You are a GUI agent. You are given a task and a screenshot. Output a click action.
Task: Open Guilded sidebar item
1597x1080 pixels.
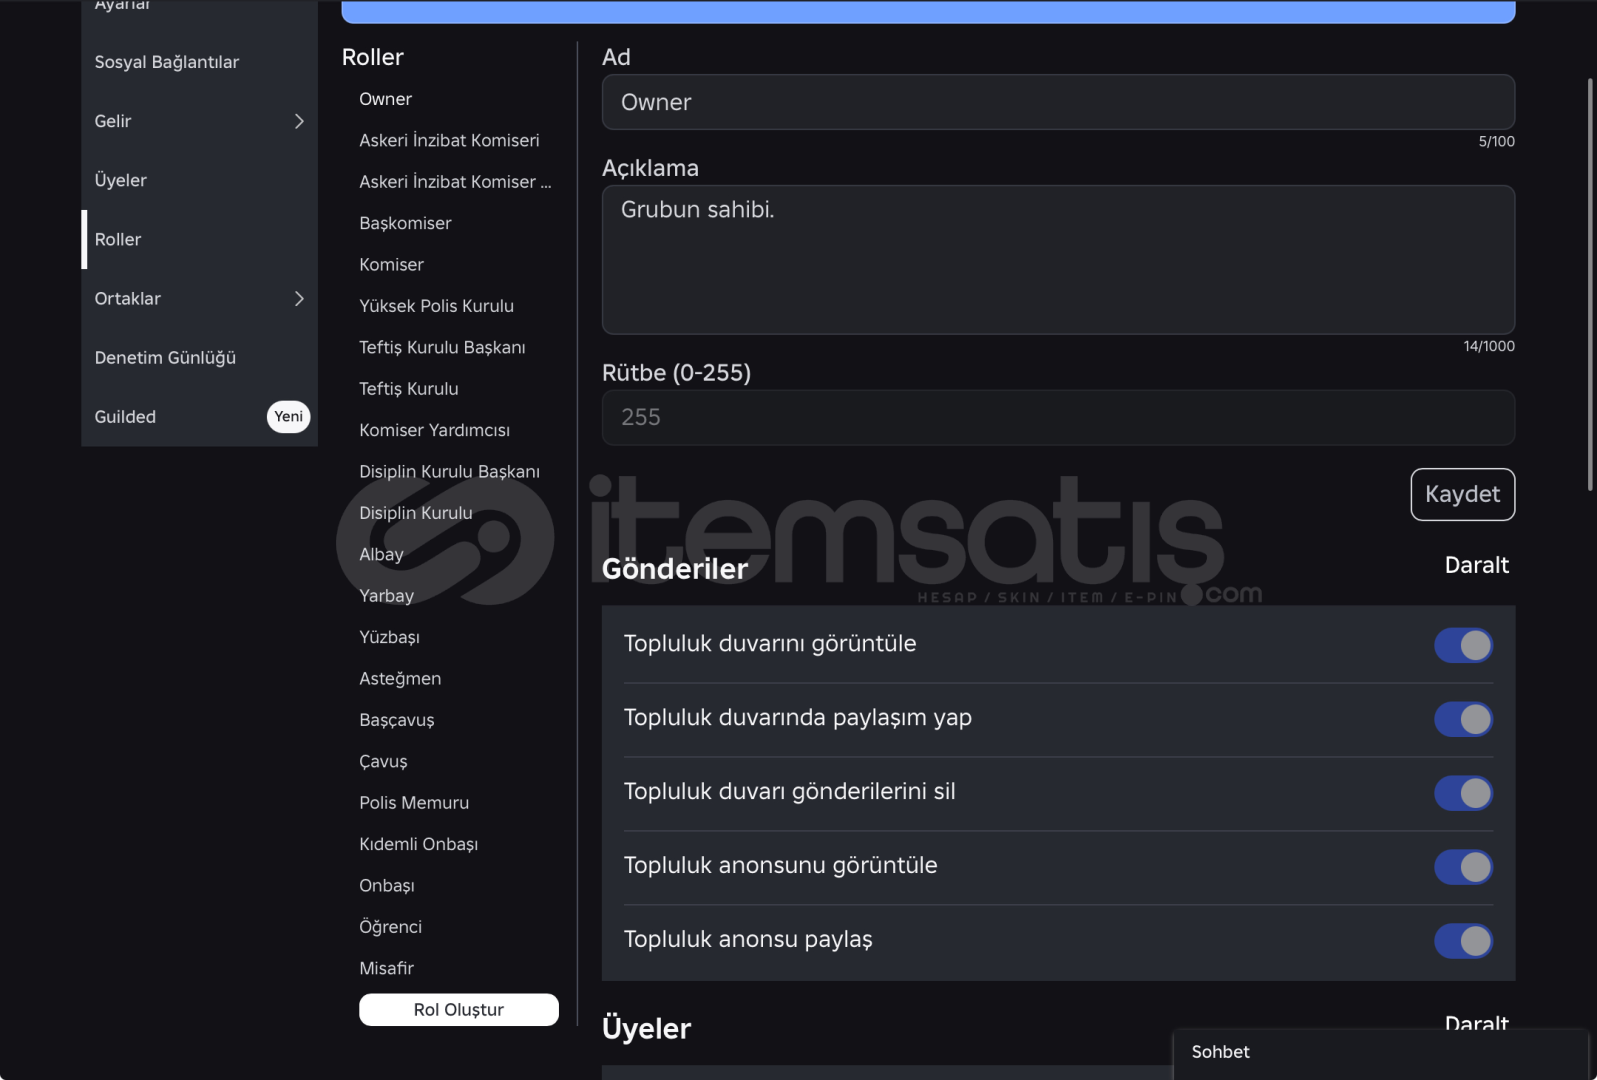(199, 416)
